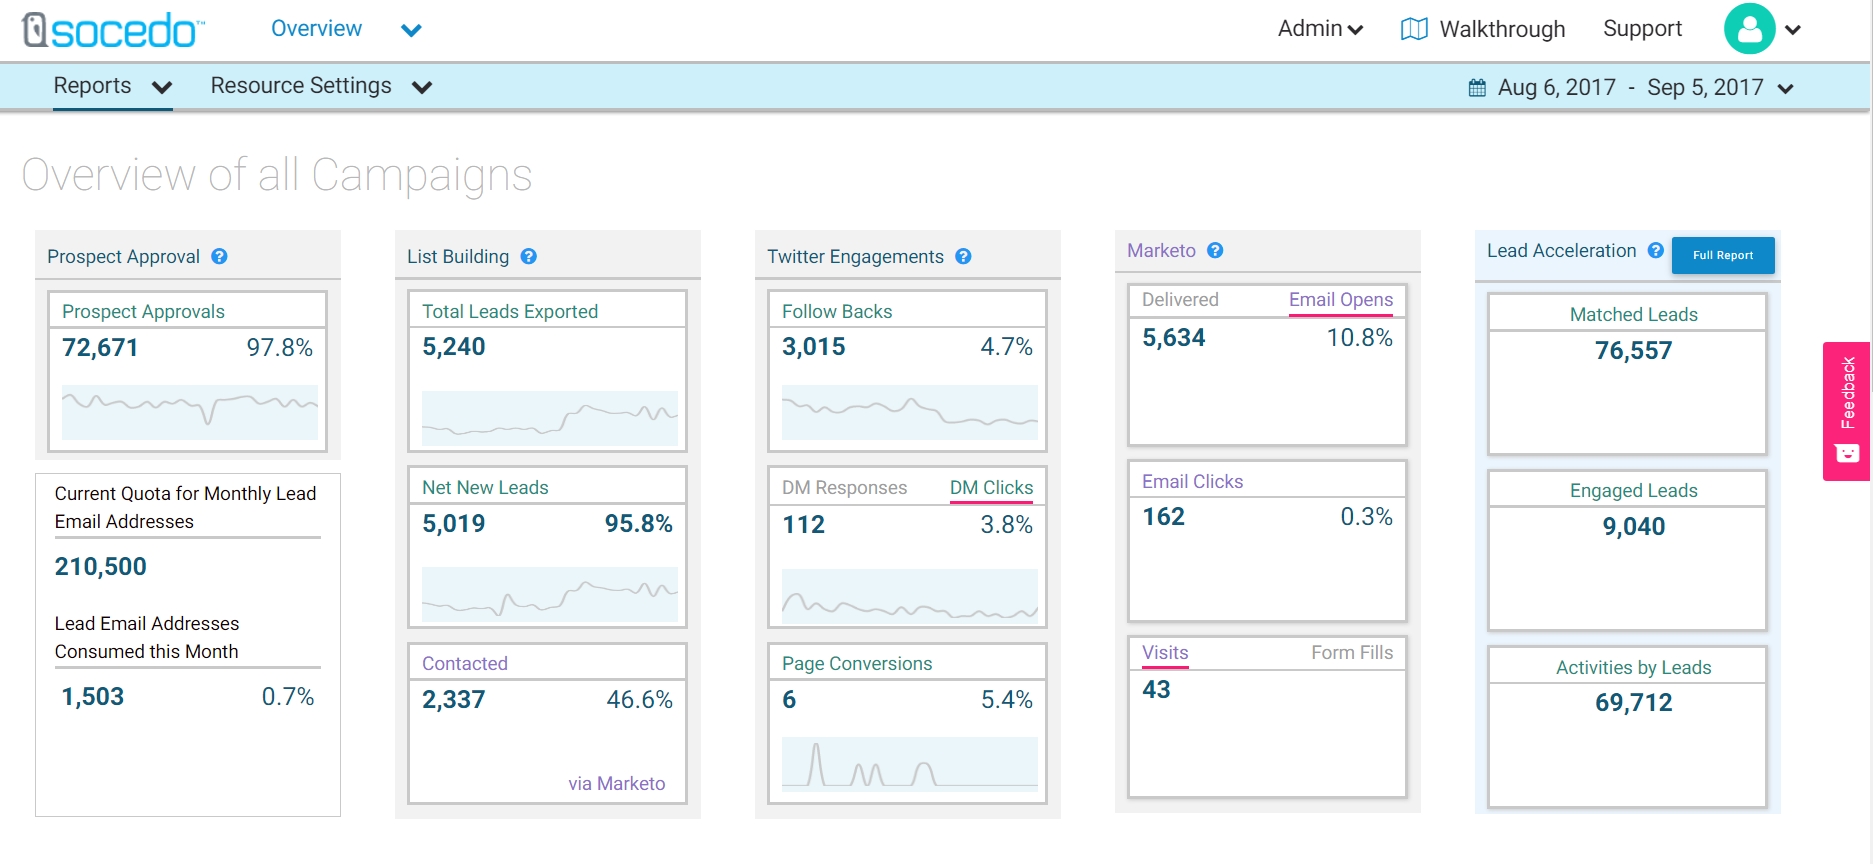Click the Email Clicks card title
Image resolution: width=1873 pixels, height=864 pixels.
tap(1193, 482)
